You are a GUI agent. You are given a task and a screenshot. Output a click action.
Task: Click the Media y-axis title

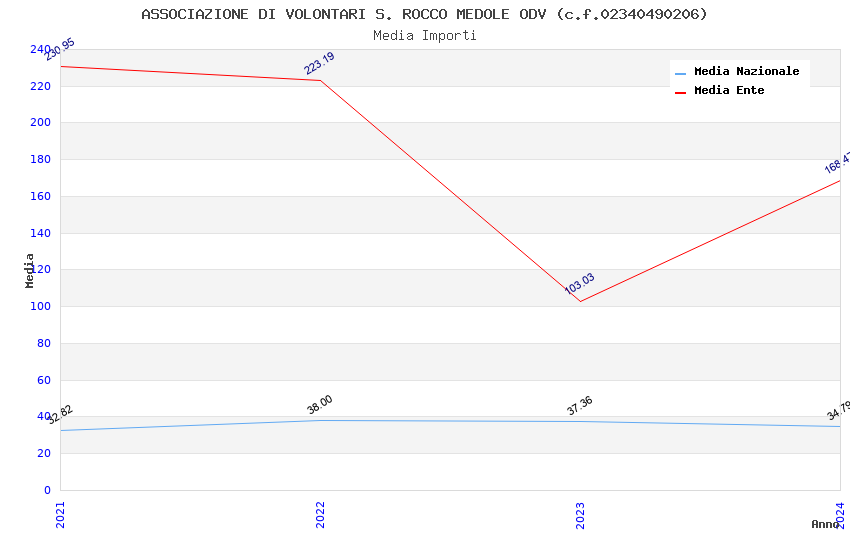(x=29, y=270)
